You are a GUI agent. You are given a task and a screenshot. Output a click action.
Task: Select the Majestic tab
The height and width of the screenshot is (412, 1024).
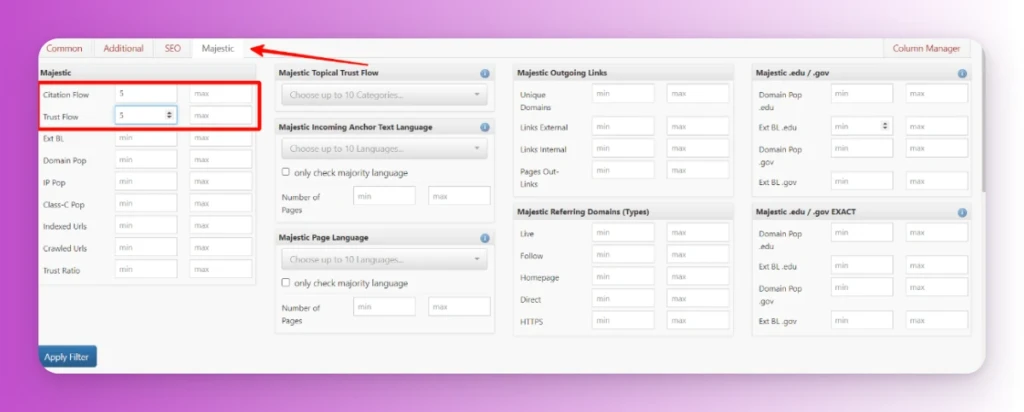(x=217, y=48)
